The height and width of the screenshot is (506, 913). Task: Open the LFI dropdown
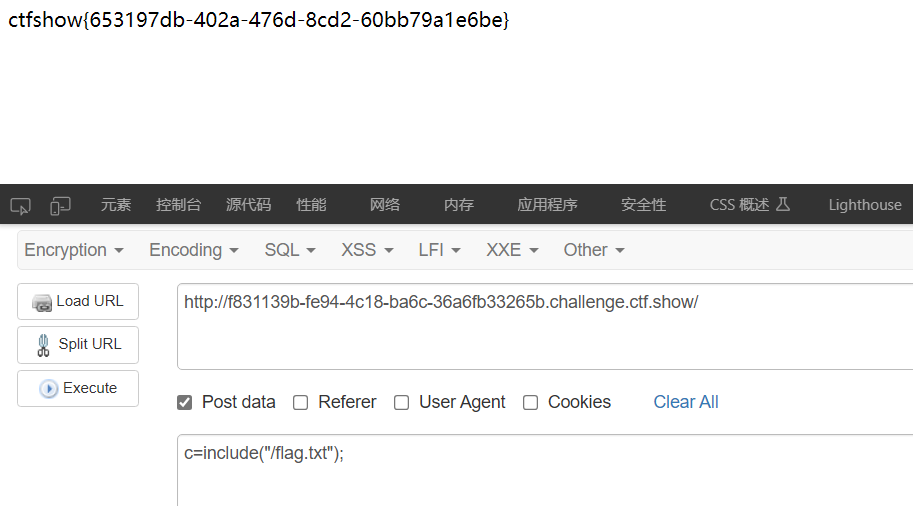click(x=440, y=250)
